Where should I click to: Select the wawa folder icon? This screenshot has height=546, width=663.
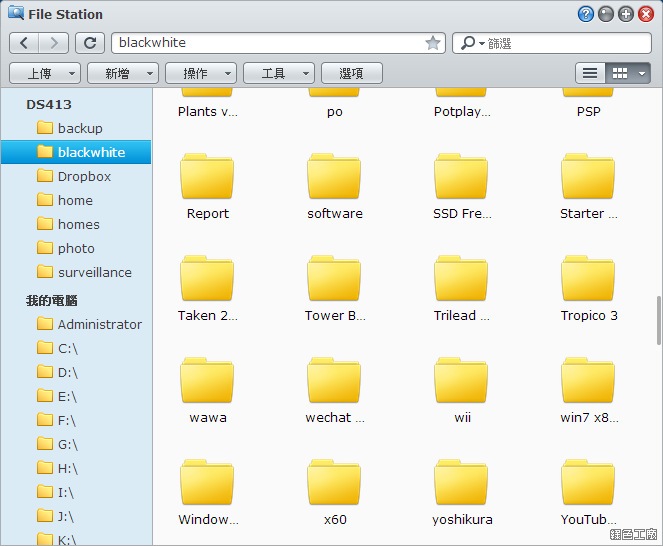click(x=207, y=380)
